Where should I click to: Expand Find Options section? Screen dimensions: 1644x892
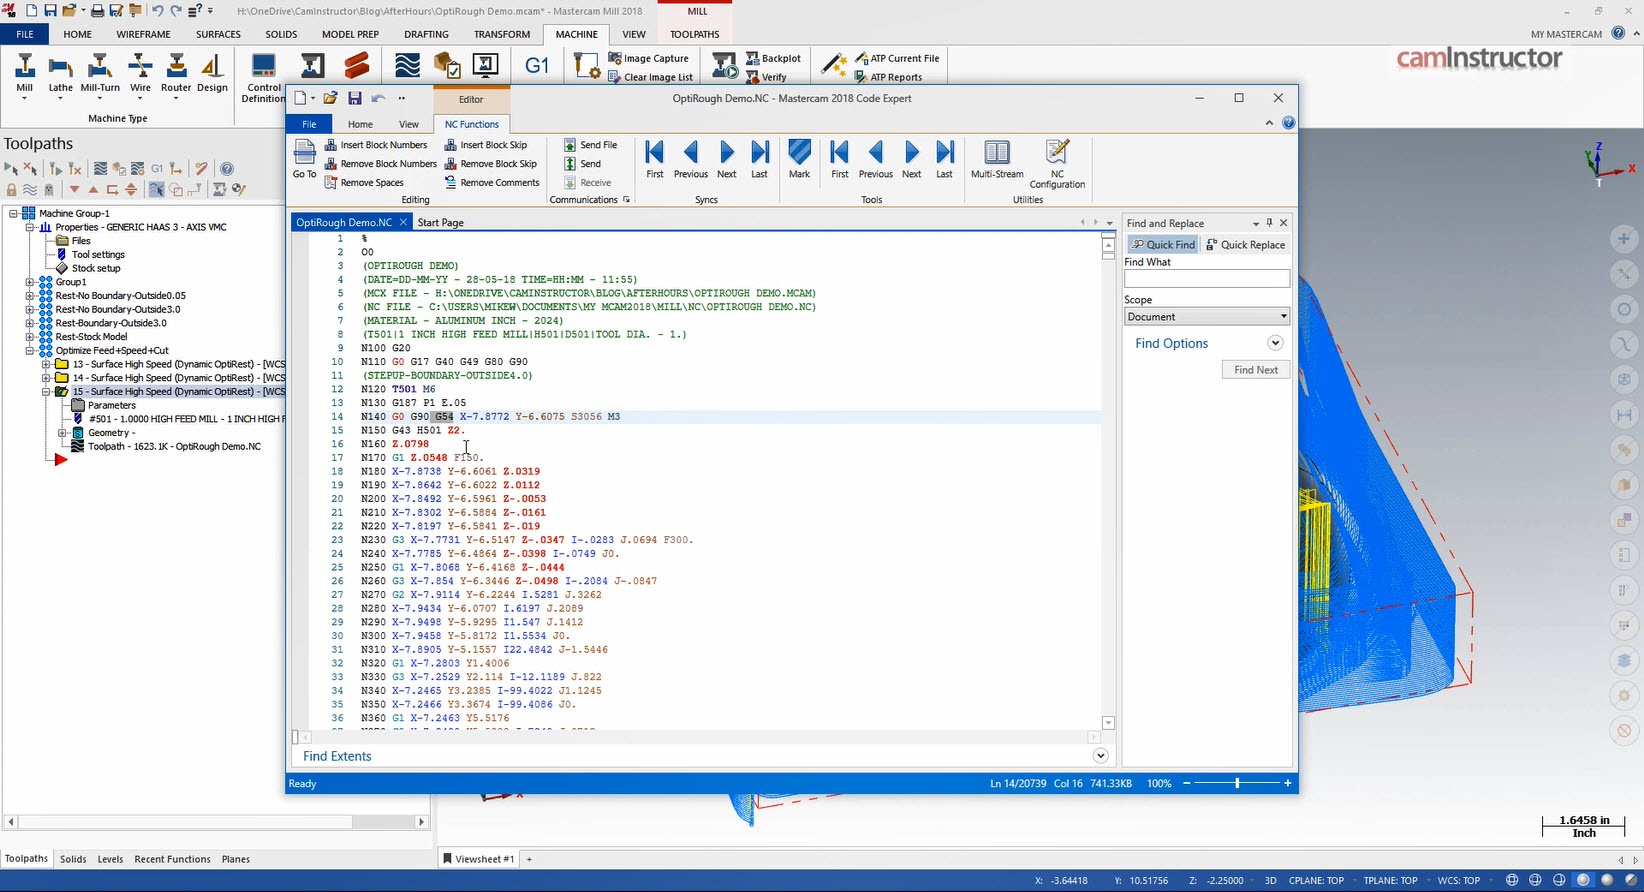[1275, 343]
